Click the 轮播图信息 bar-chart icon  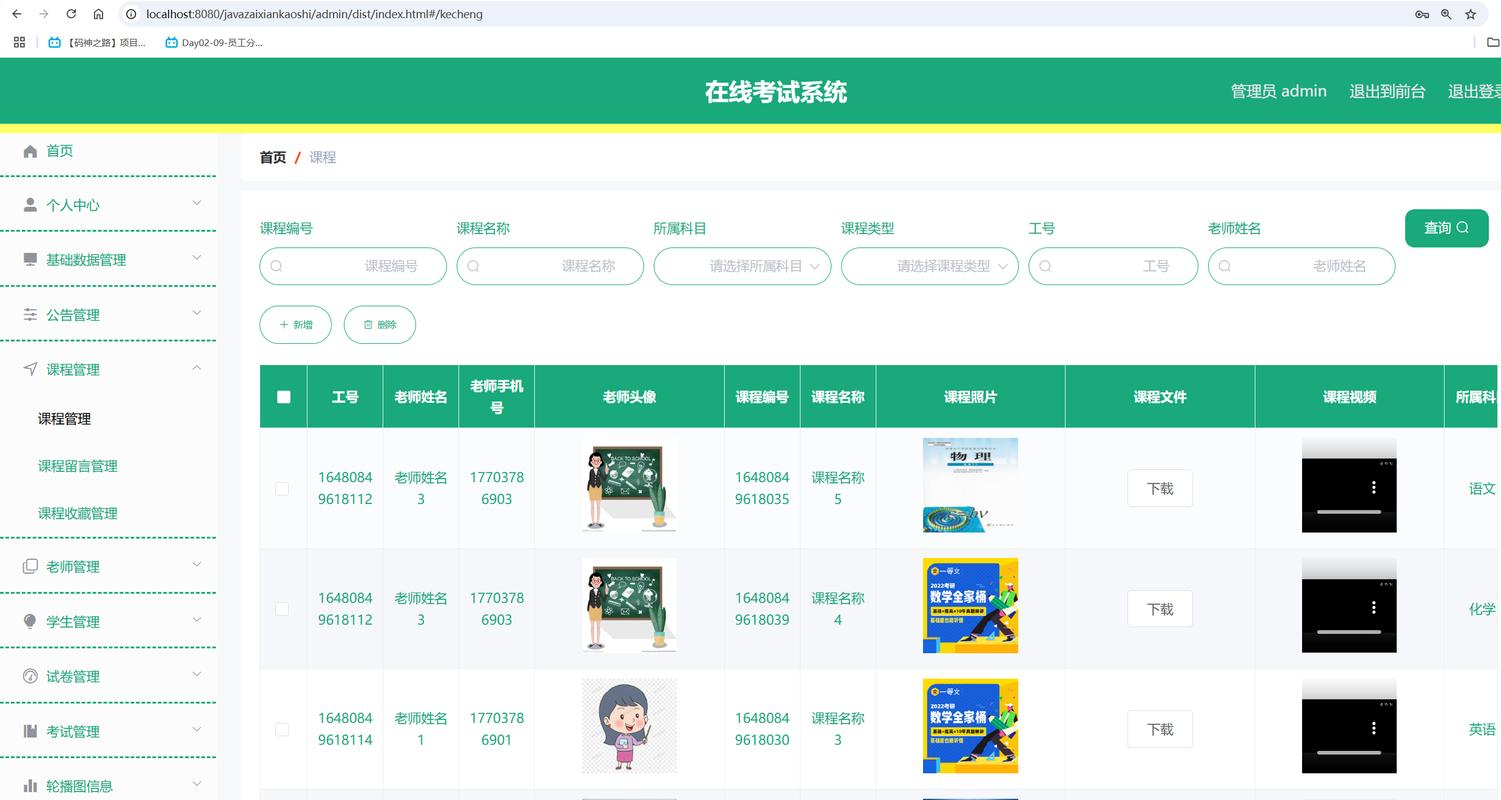click(x=30, y=786)
